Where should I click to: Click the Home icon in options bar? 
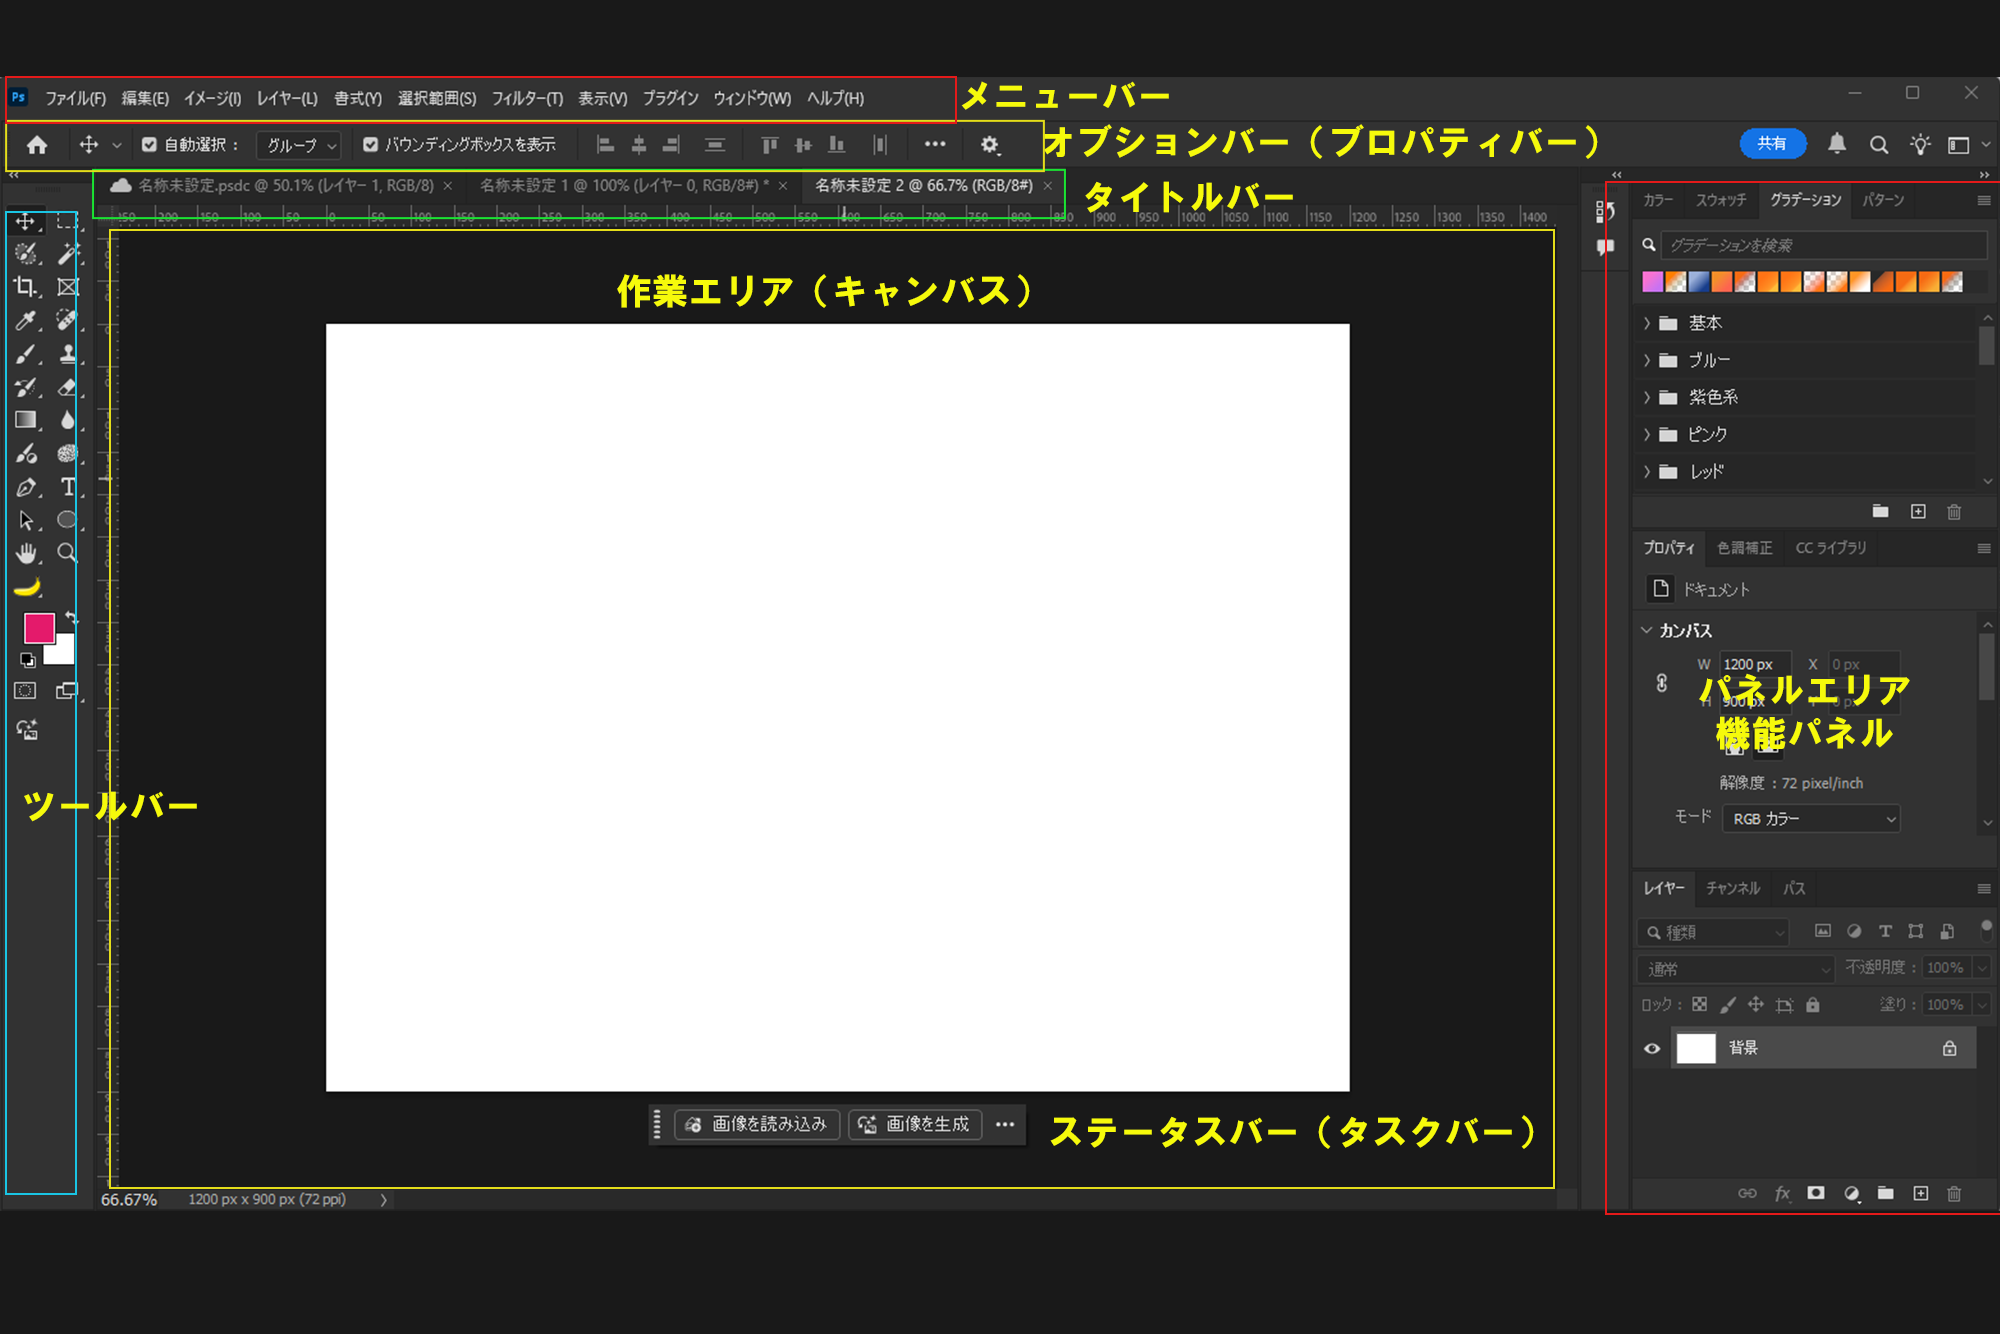[37, 145]
